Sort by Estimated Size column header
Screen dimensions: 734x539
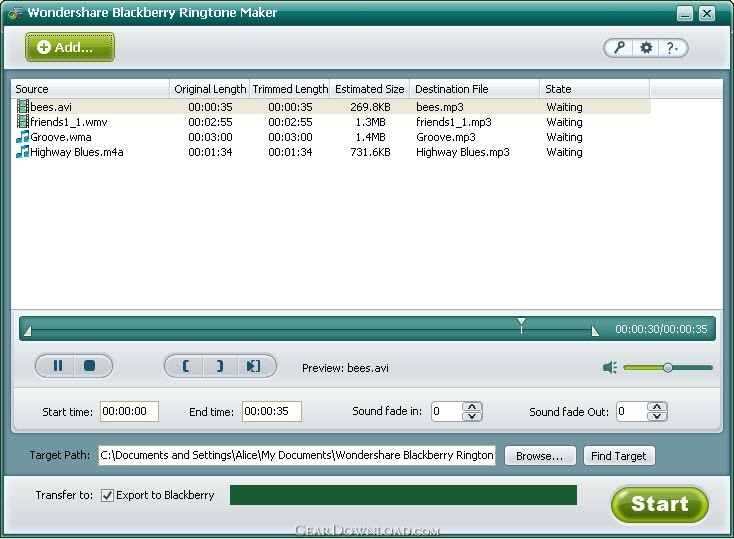click(x=370, y=89)
